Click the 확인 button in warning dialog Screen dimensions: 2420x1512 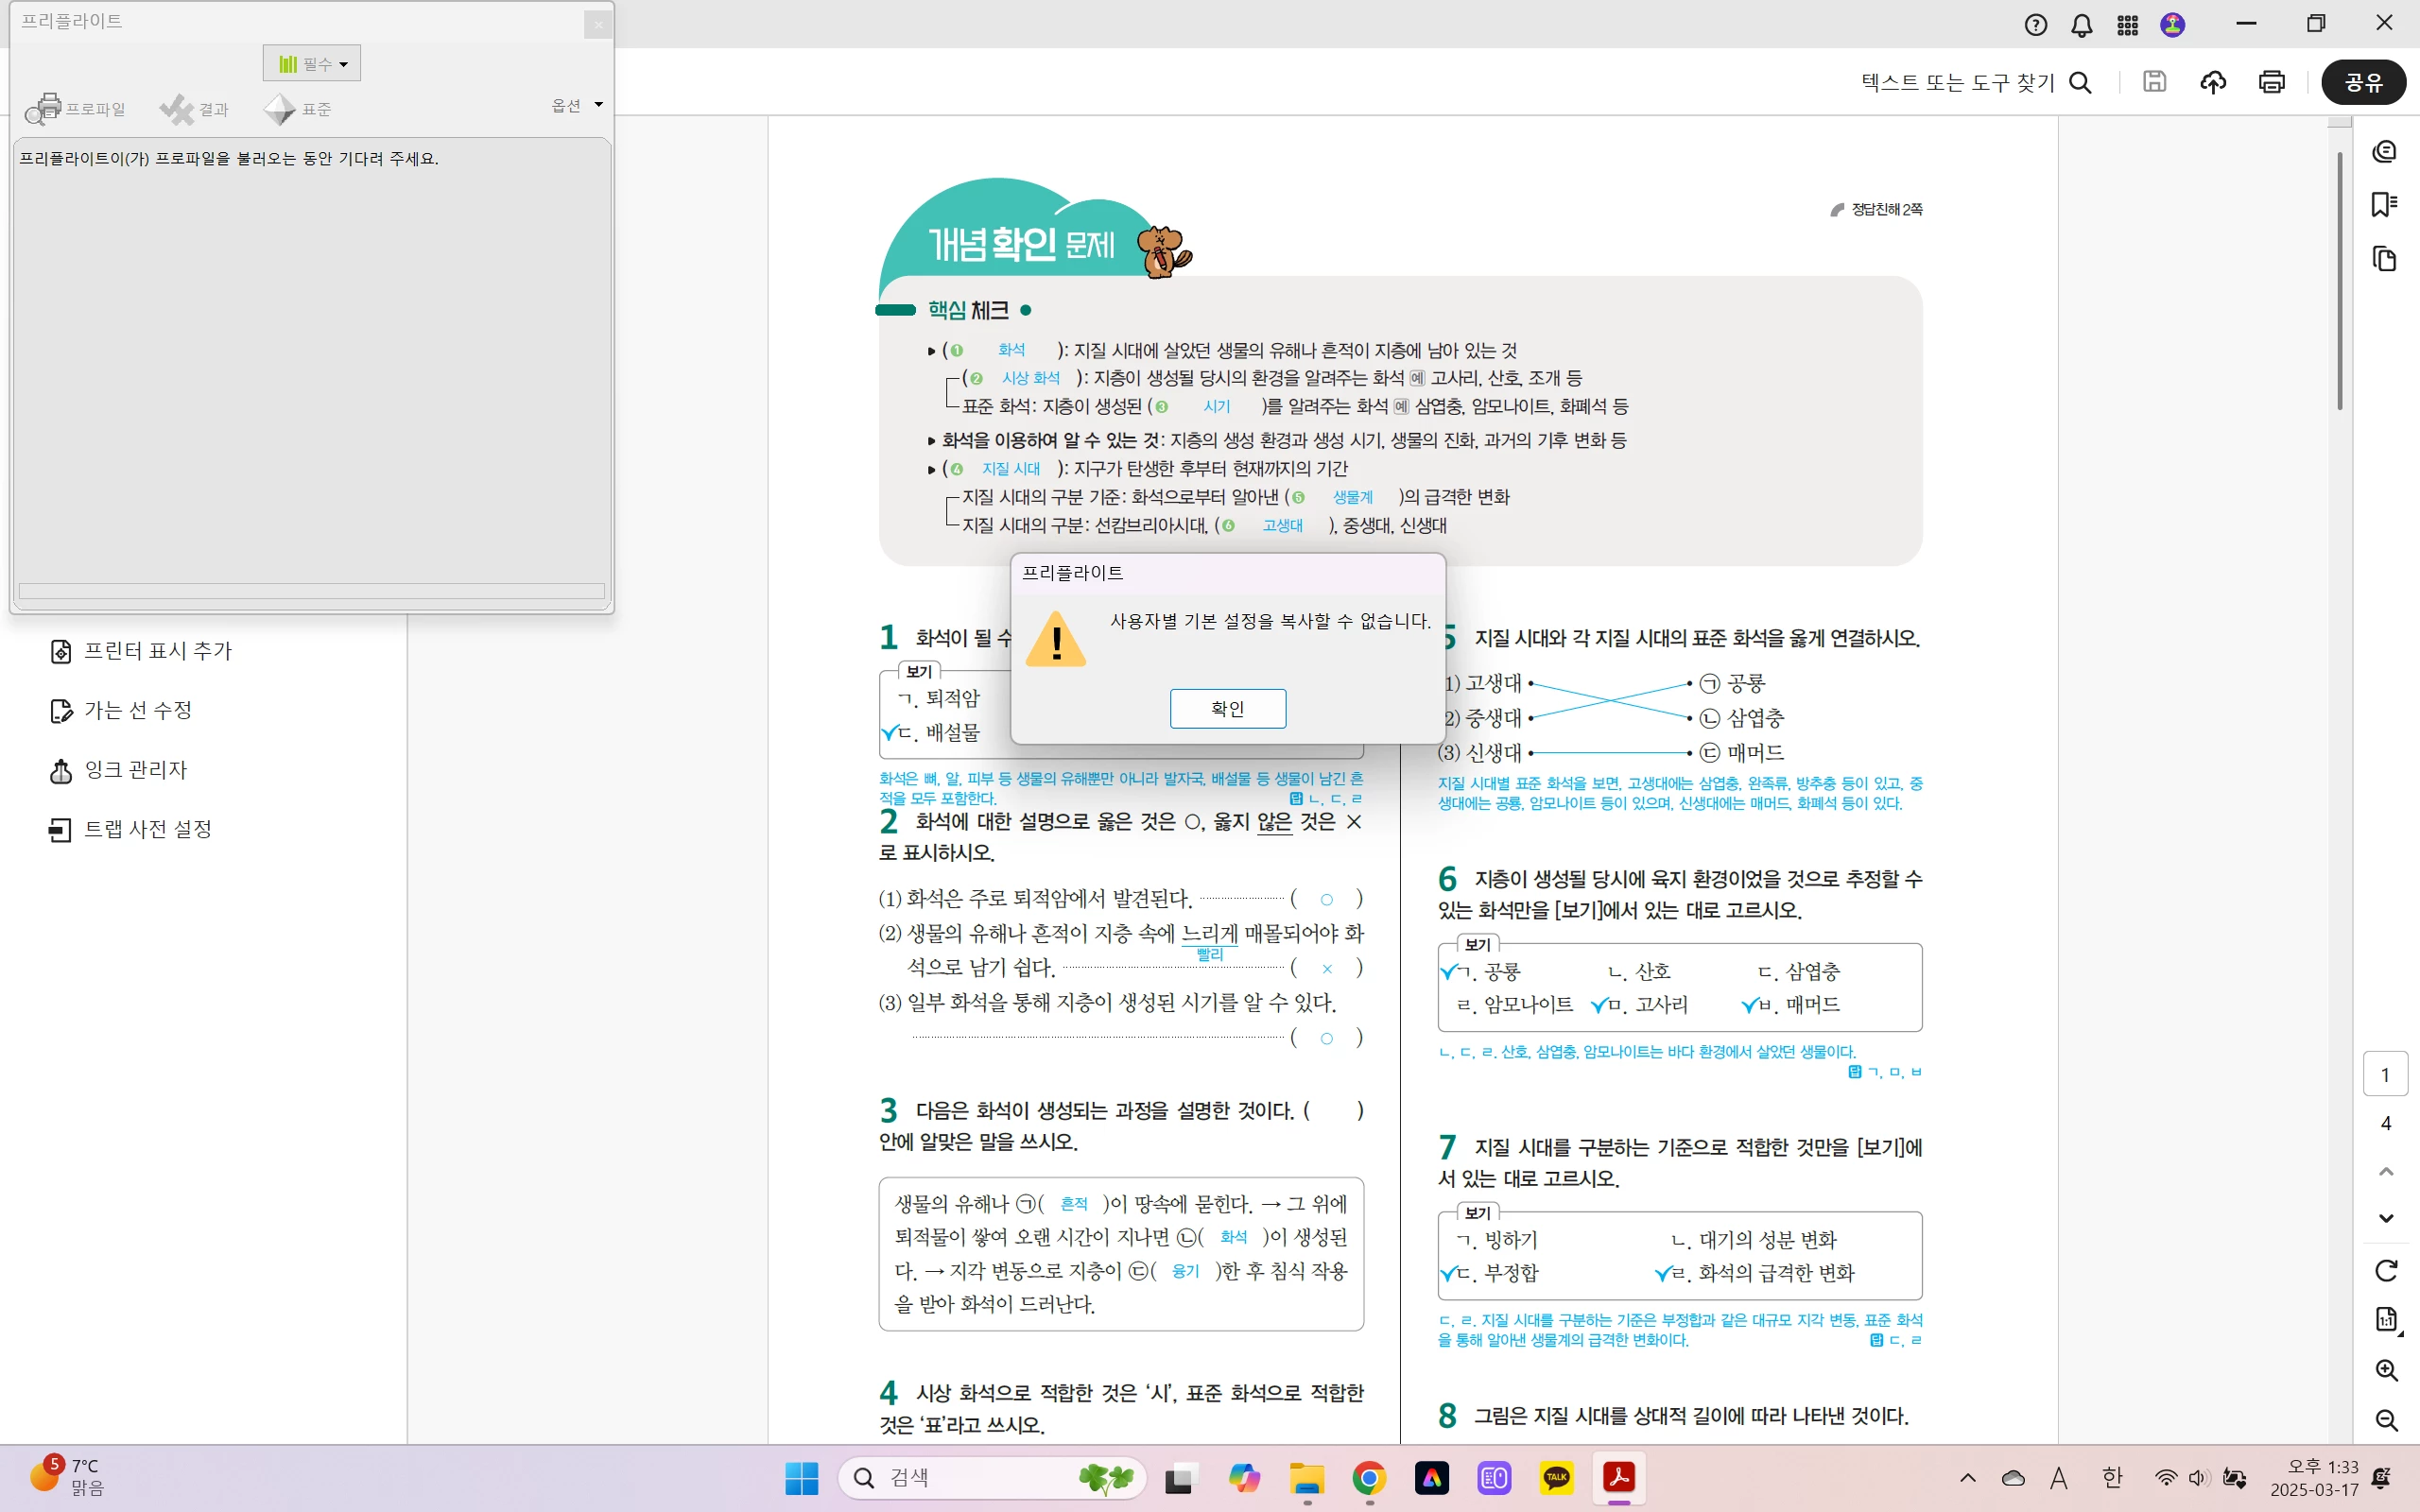(1227, 708)
